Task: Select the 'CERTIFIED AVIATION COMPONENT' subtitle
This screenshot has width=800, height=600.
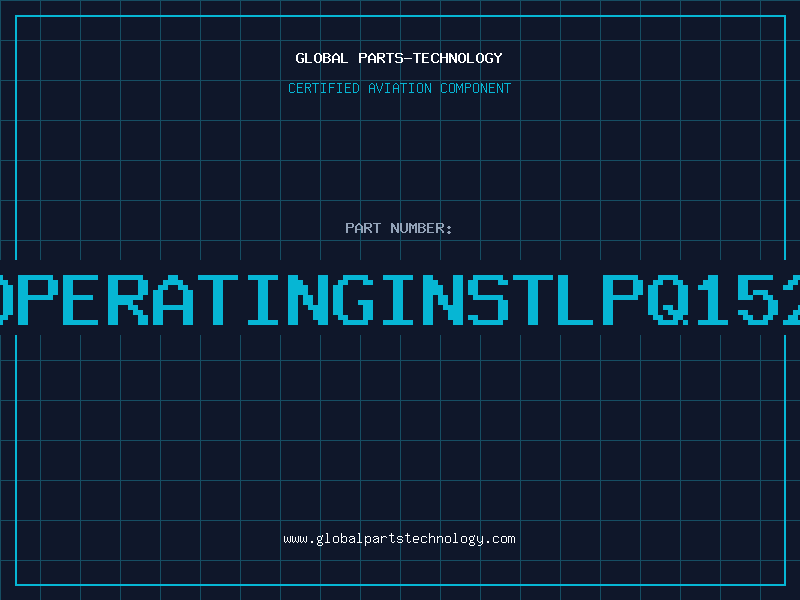Action: tap(399, 88)
